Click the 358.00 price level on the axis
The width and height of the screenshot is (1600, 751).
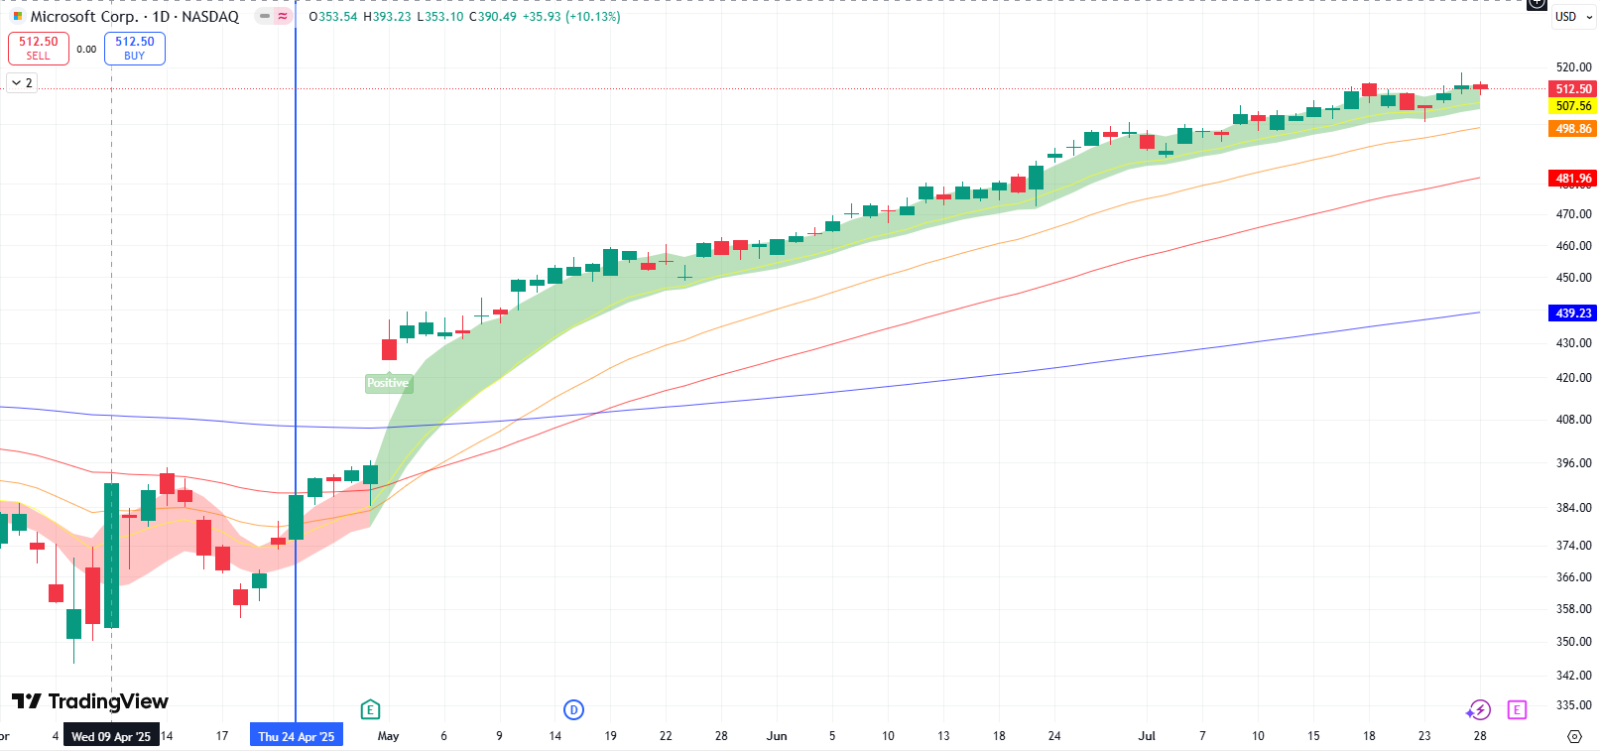point(1573,609)
